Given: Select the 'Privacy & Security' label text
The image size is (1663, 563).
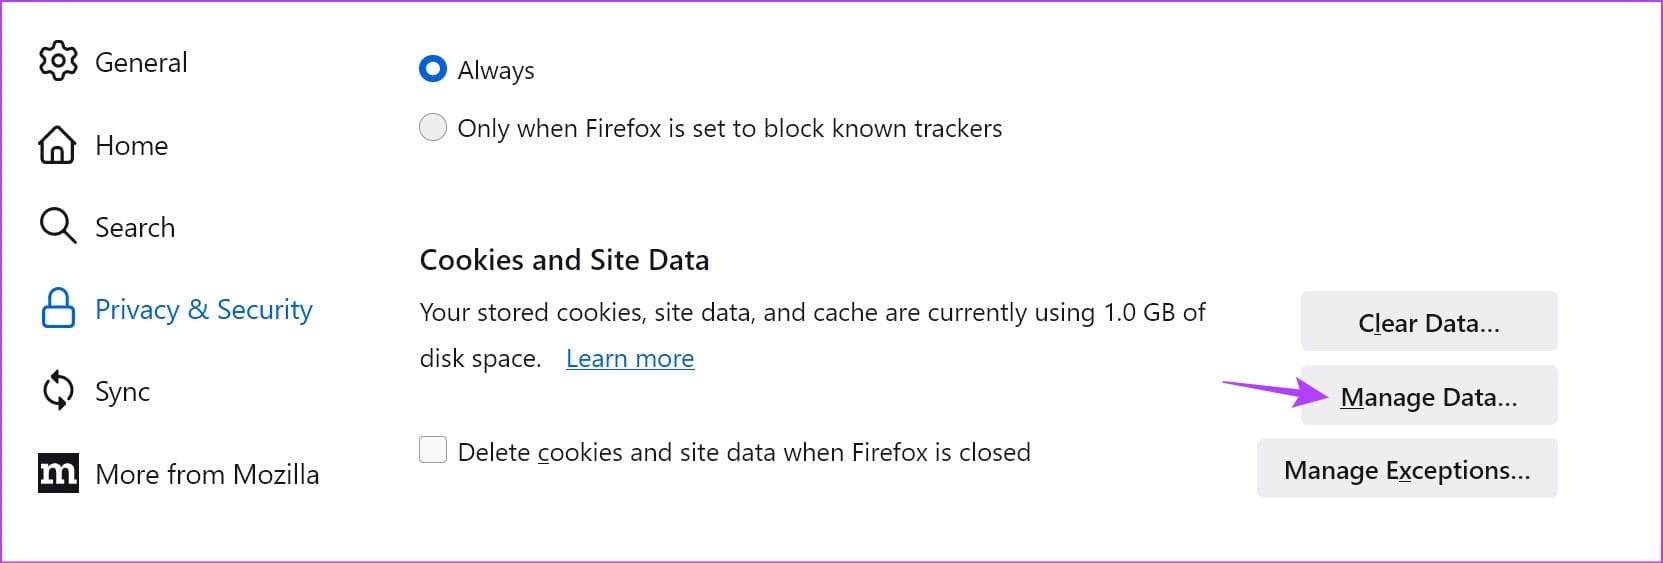Looking at the screenshot, I should (x=204, y=310).
